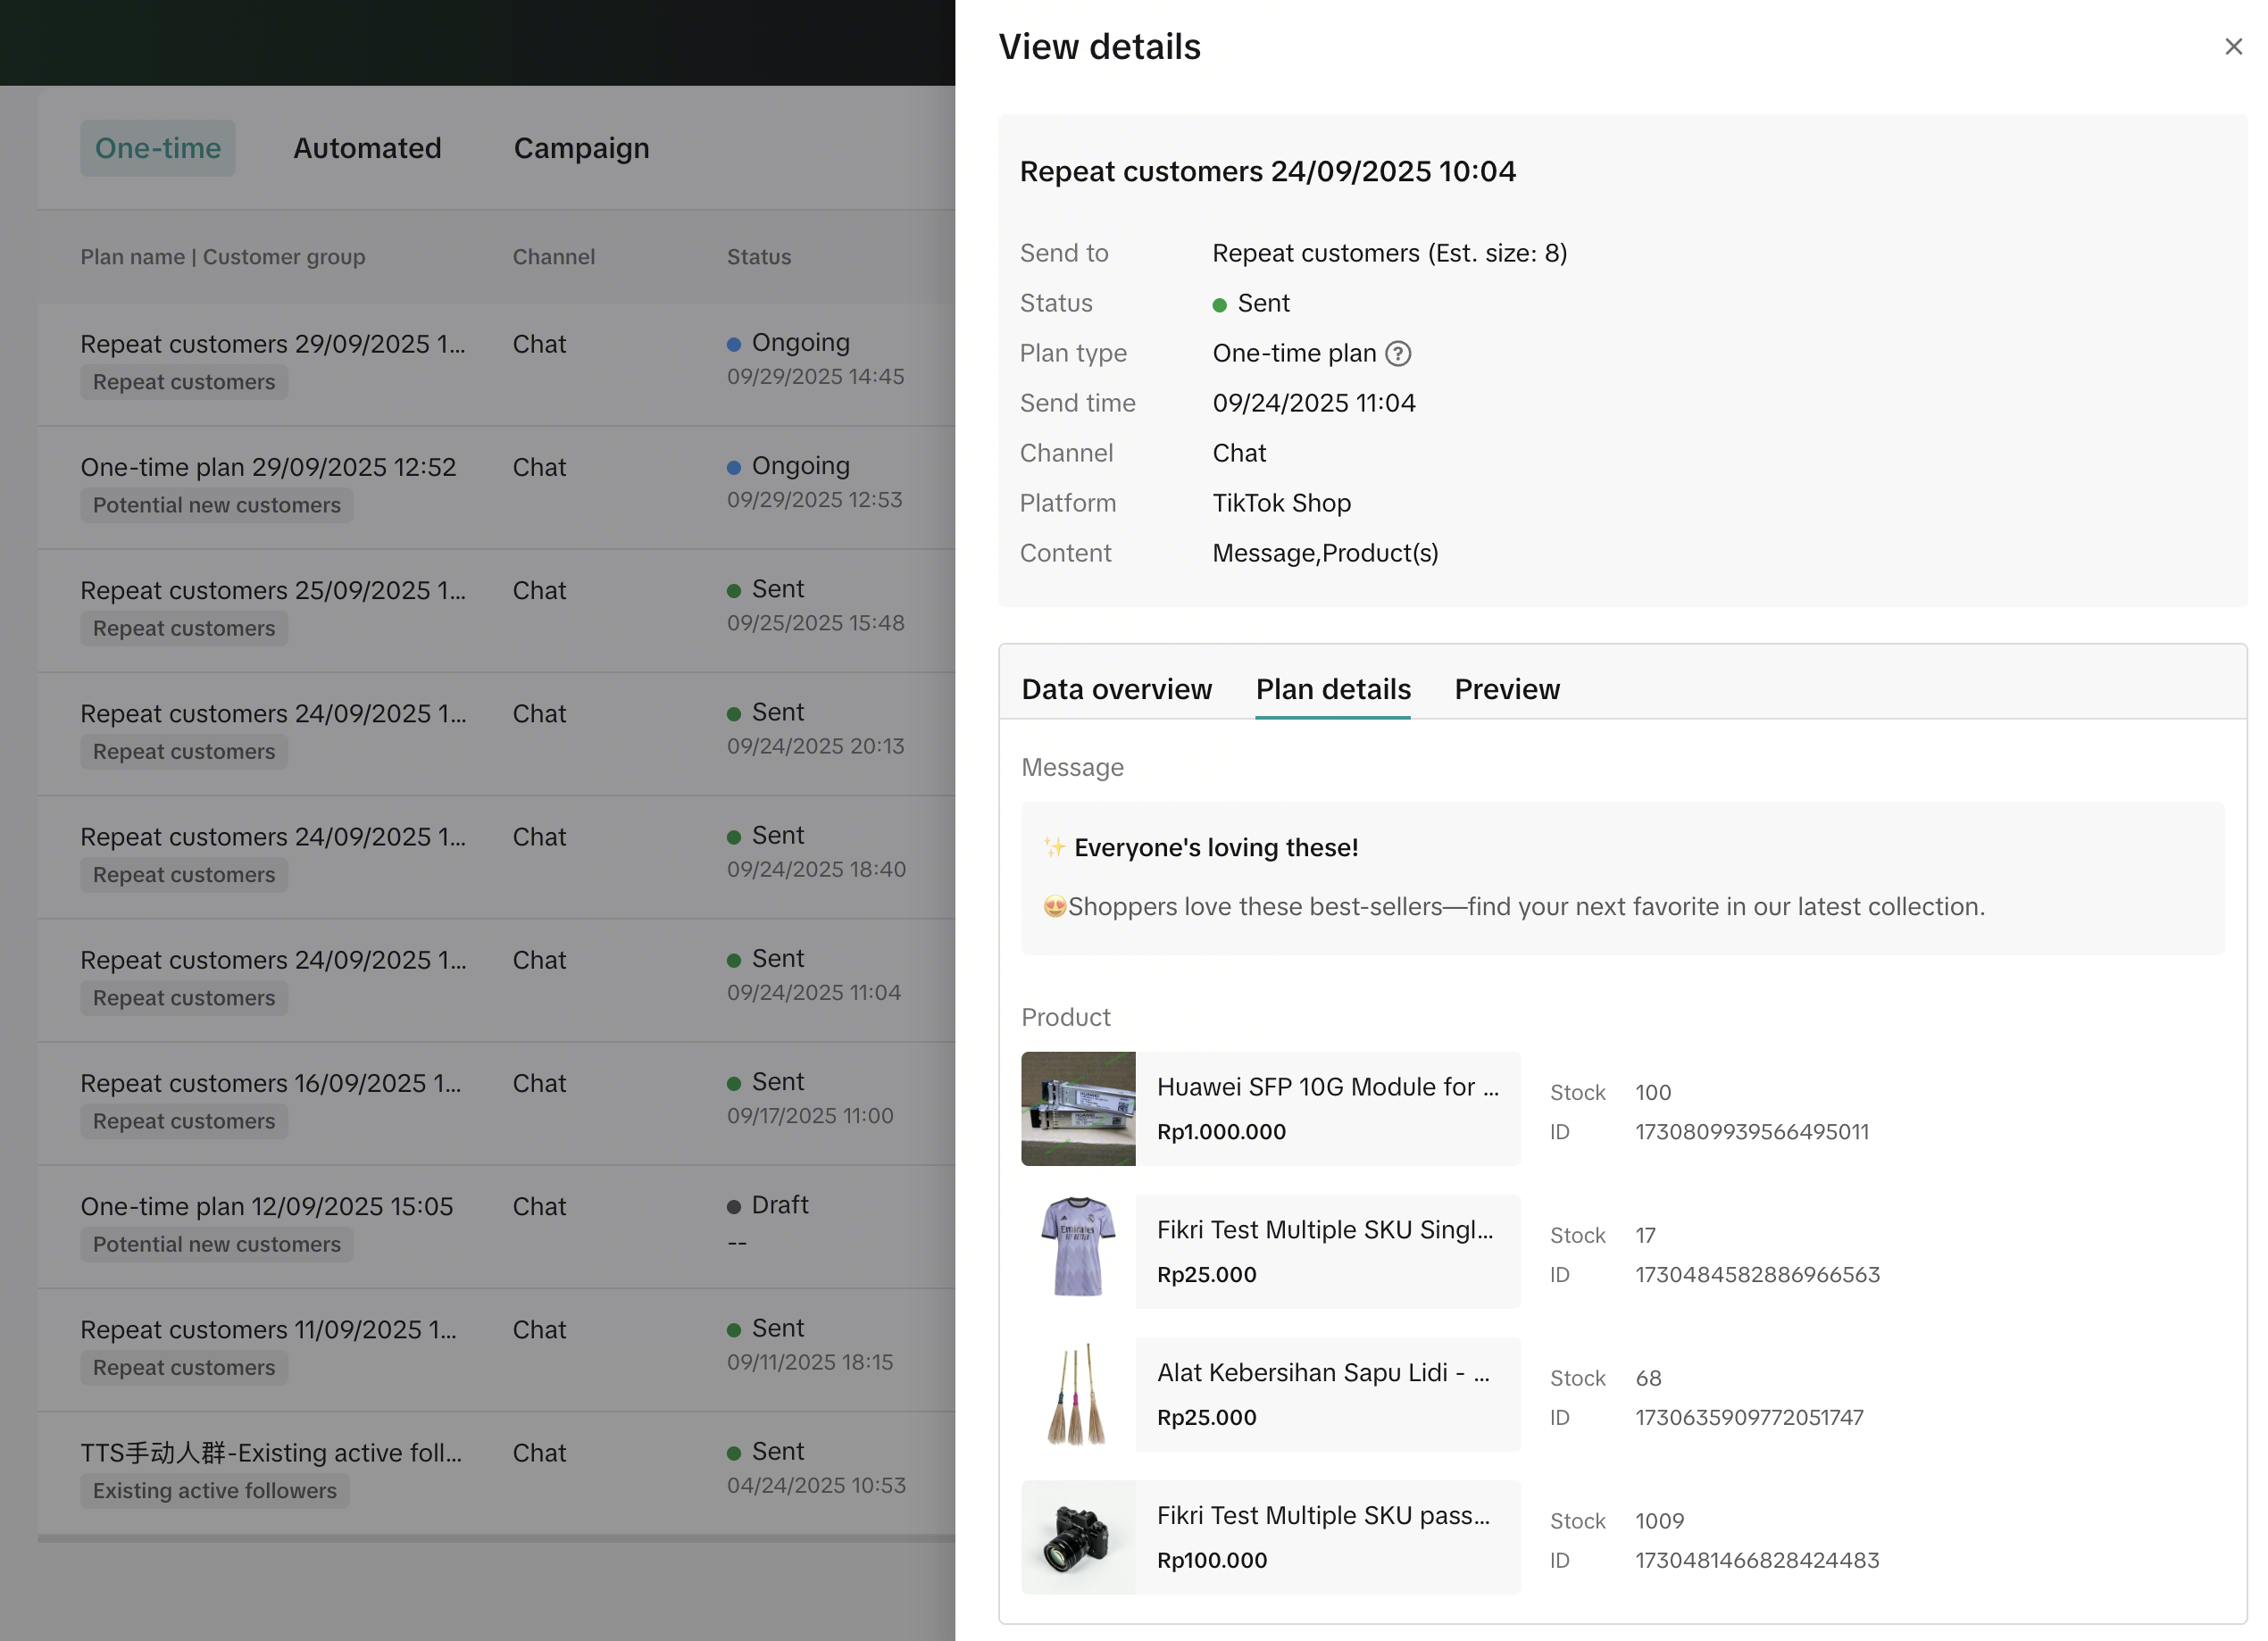The height and width of the screenshot is (1641, 2268).
Task: Open the Data overview tab
Action: click(x=1116, y=689)
